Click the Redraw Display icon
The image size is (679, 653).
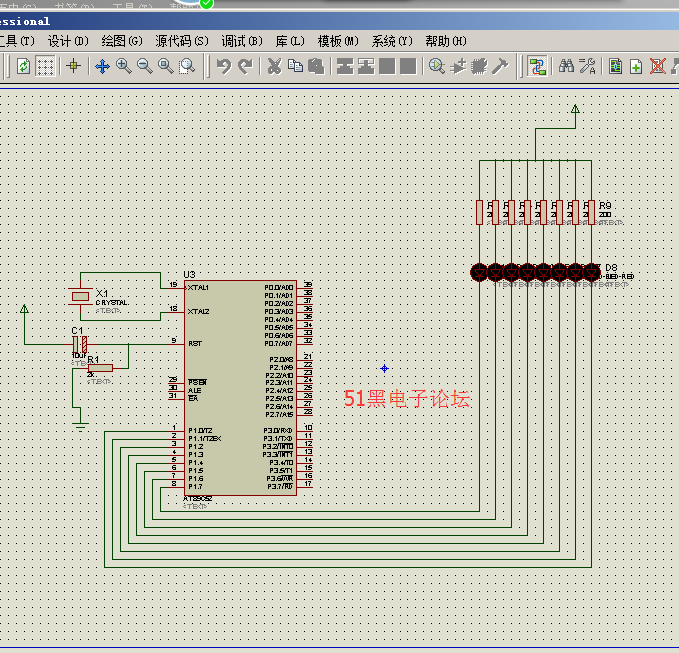pyautogui.click(x=23, y=66)
